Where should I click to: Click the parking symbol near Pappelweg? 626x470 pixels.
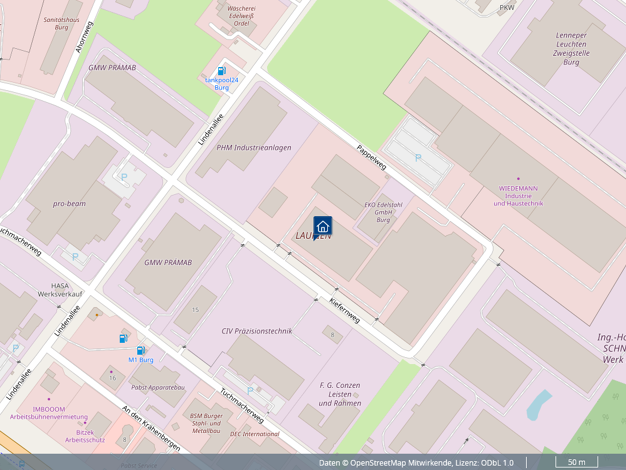coord(418,157)
